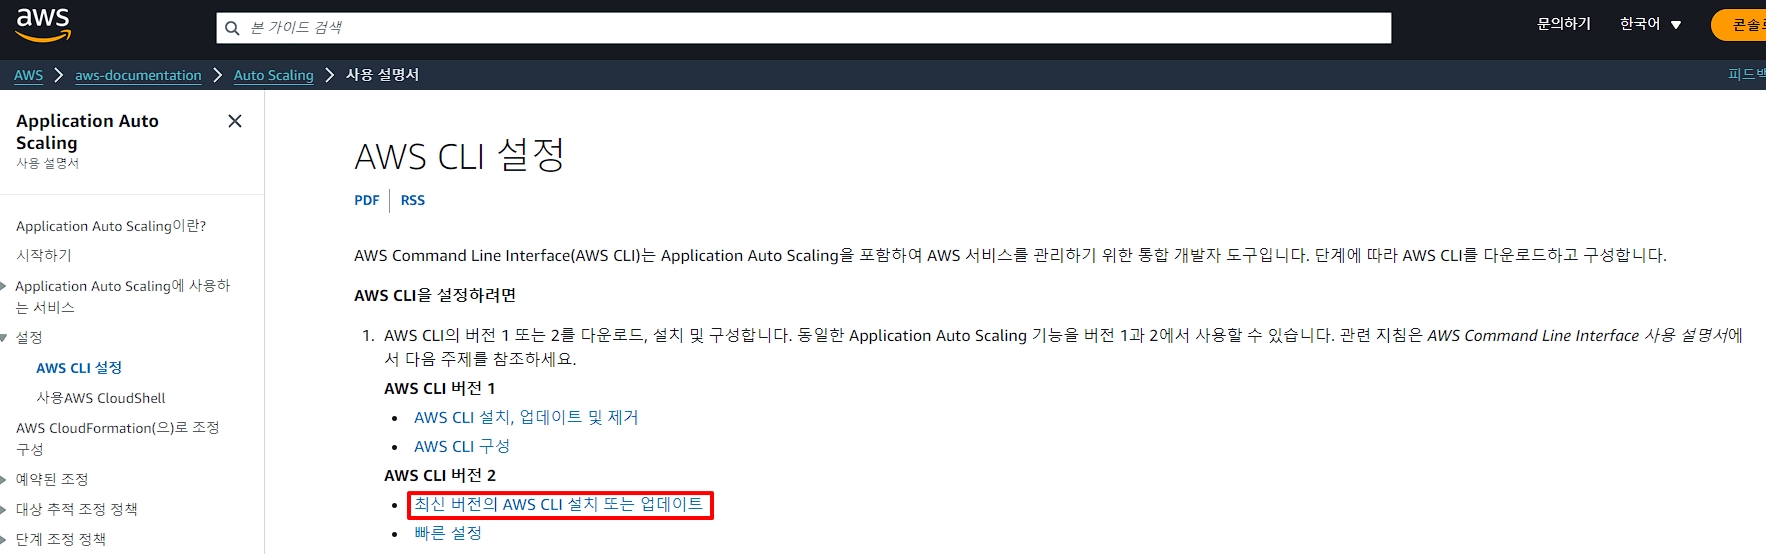The height and width of the screenshot is (554, 1766).
Task: Open AWS CloudFormation(으)로 조정 구성
Action: [x=117, y=438]
